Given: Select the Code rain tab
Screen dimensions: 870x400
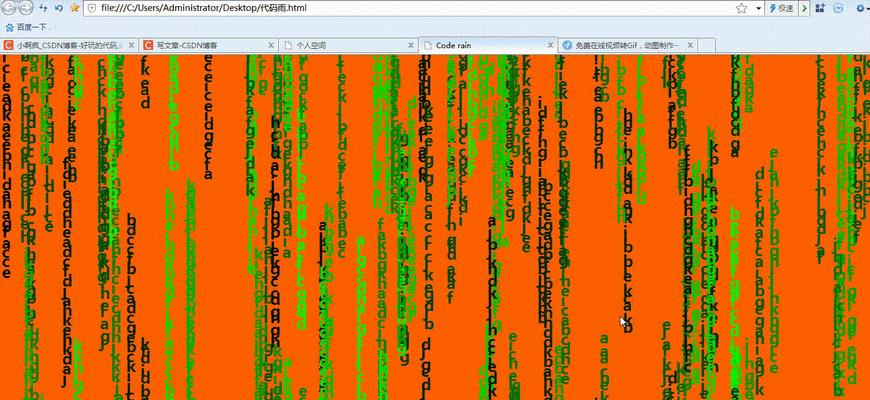Looking at the screenshot, I should click(x=488, y=45).
